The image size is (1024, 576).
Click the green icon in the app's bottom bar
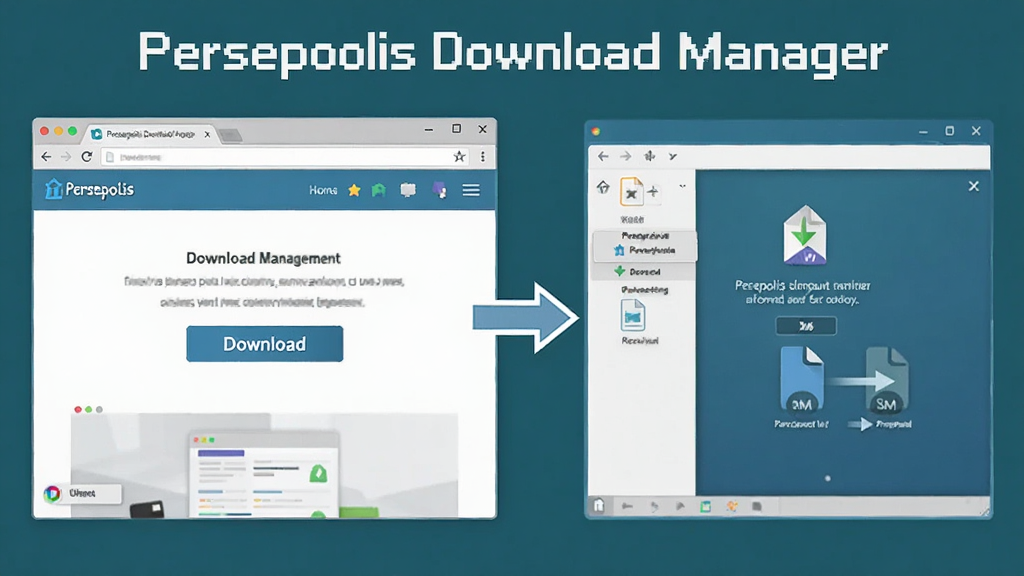point(705,507)
